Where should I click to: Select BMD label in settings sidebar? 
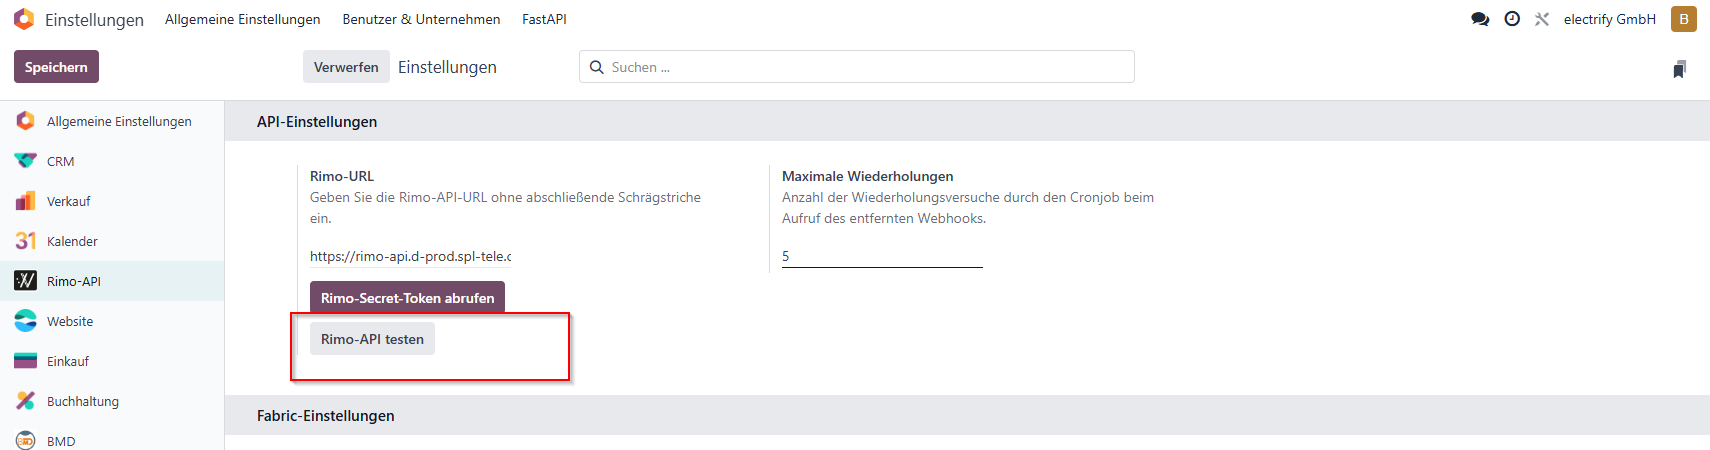(61, 441)
